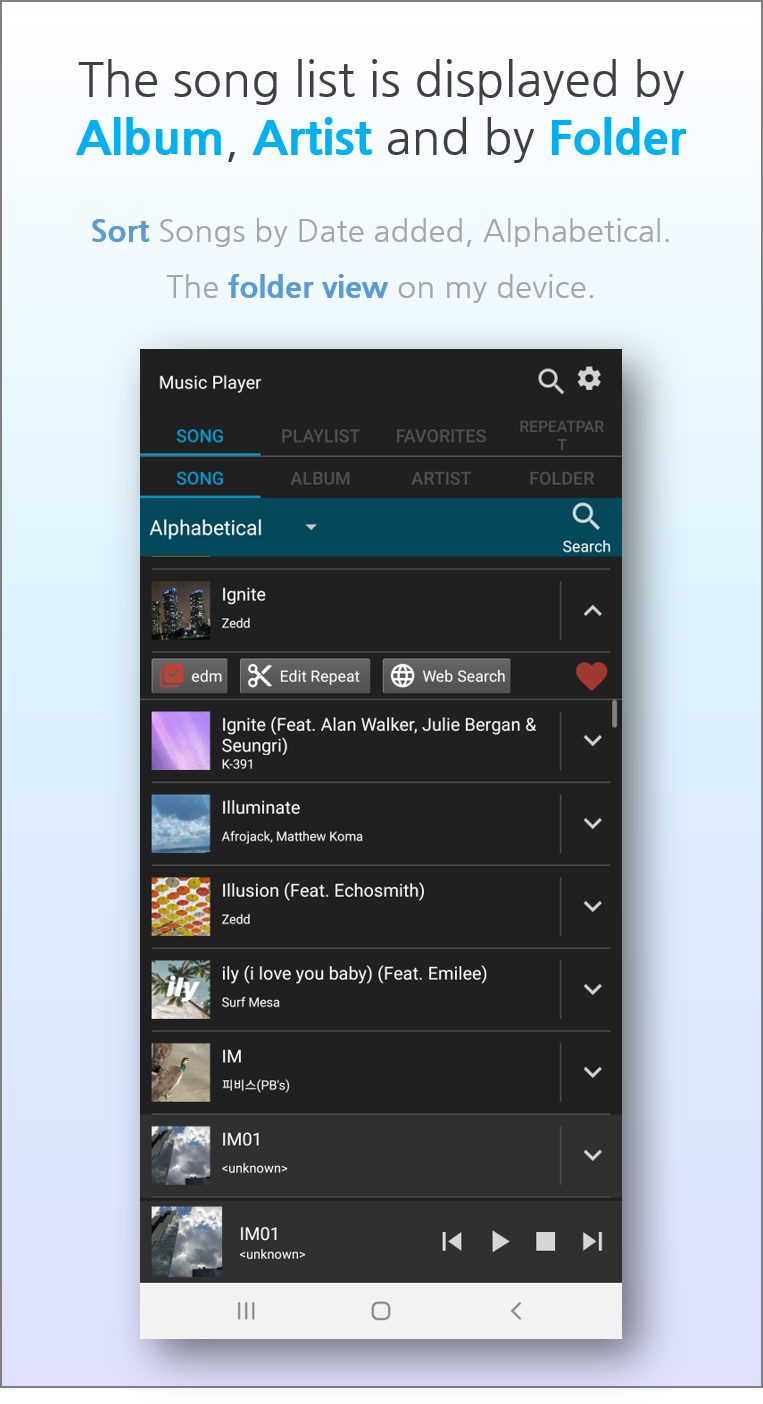Tap Illusion umbrella album art
The height and width of the screenshot is (1404, 763).
click(x=181, y=906)
